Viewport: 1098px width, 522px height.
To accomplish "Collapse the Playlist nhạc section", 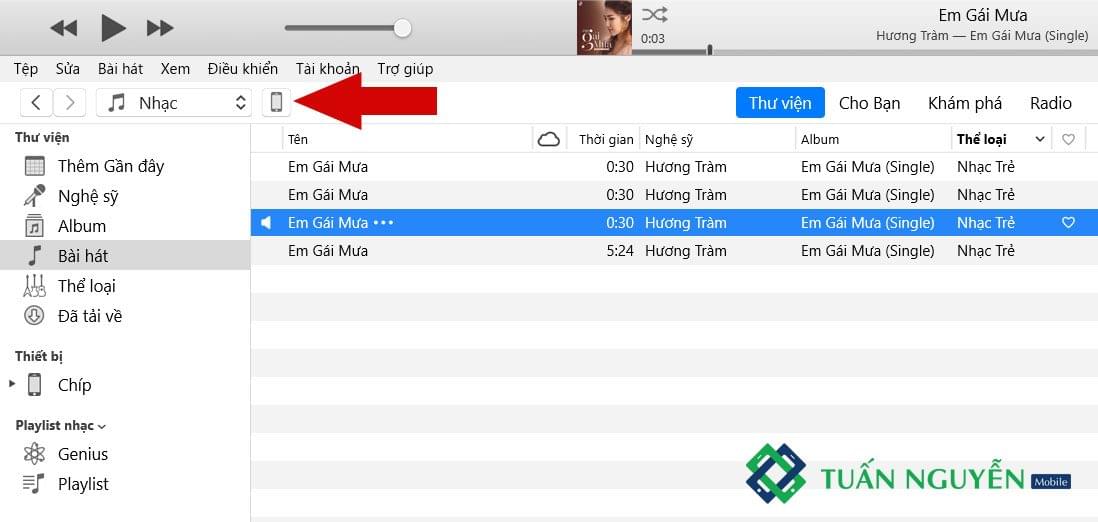I will coord(102,426).
